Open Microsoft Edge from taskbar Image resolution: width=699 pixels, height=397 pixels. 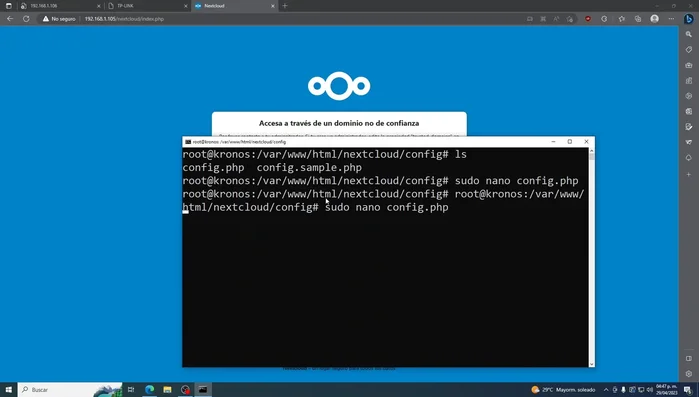[x=149, y=389]
